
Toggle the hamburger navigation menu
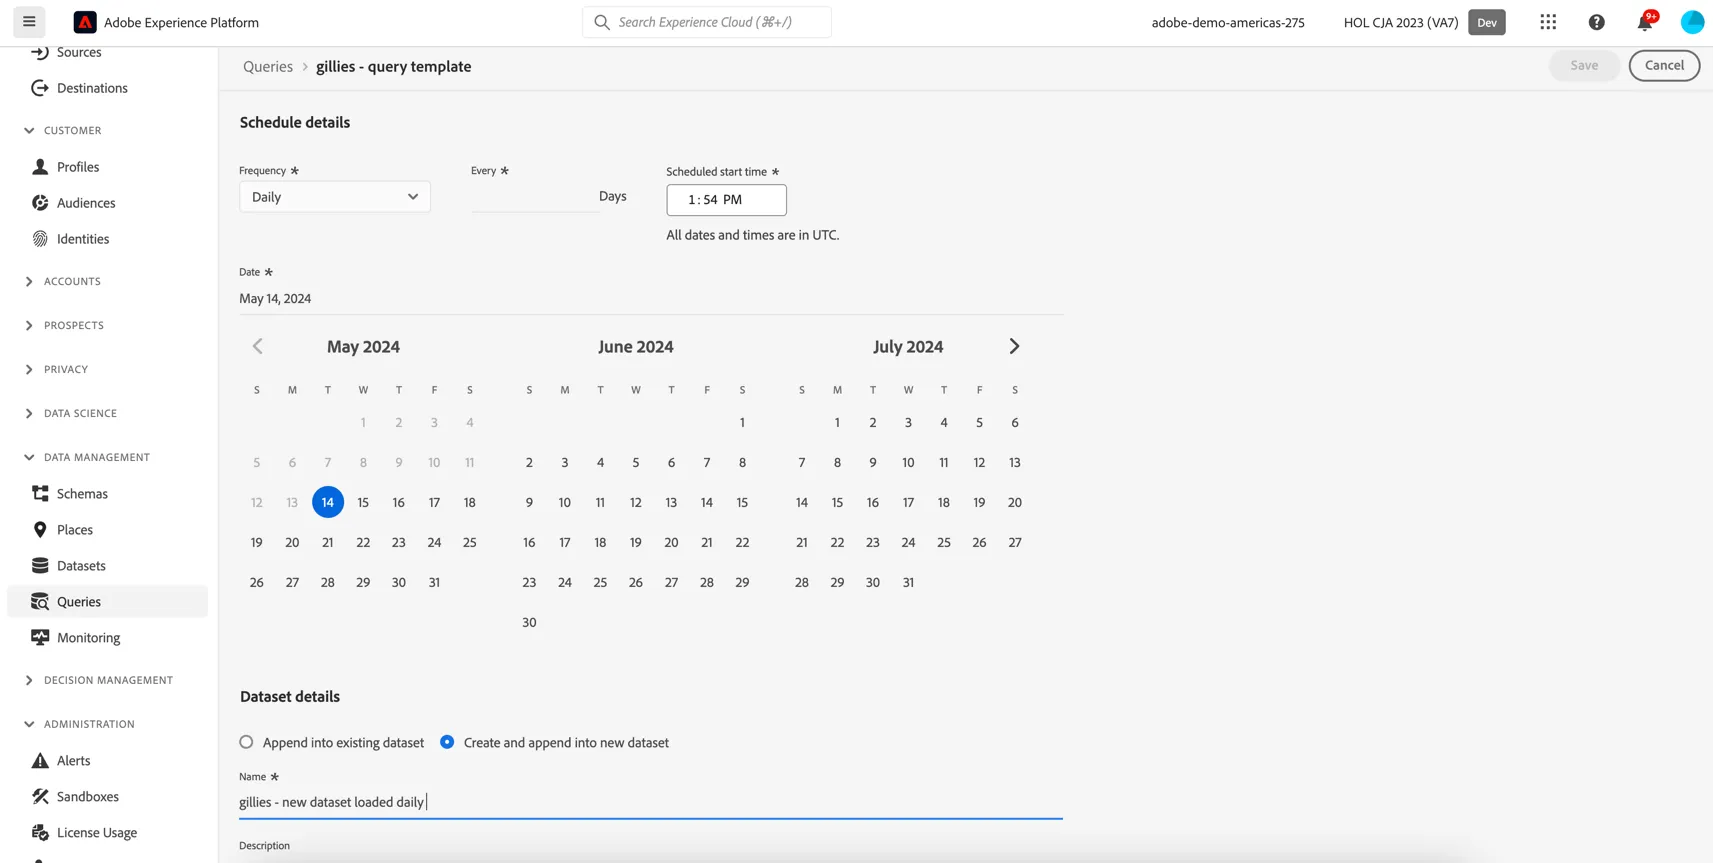29,21
